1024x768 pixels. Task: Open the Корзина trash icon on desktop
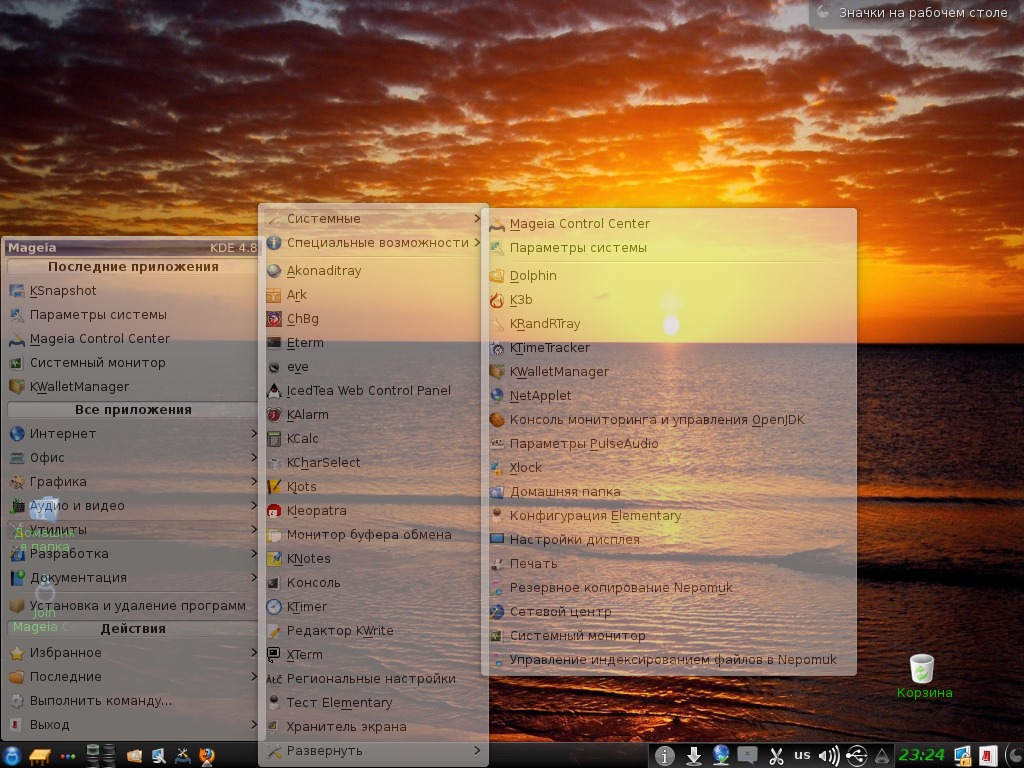[923, 676]
